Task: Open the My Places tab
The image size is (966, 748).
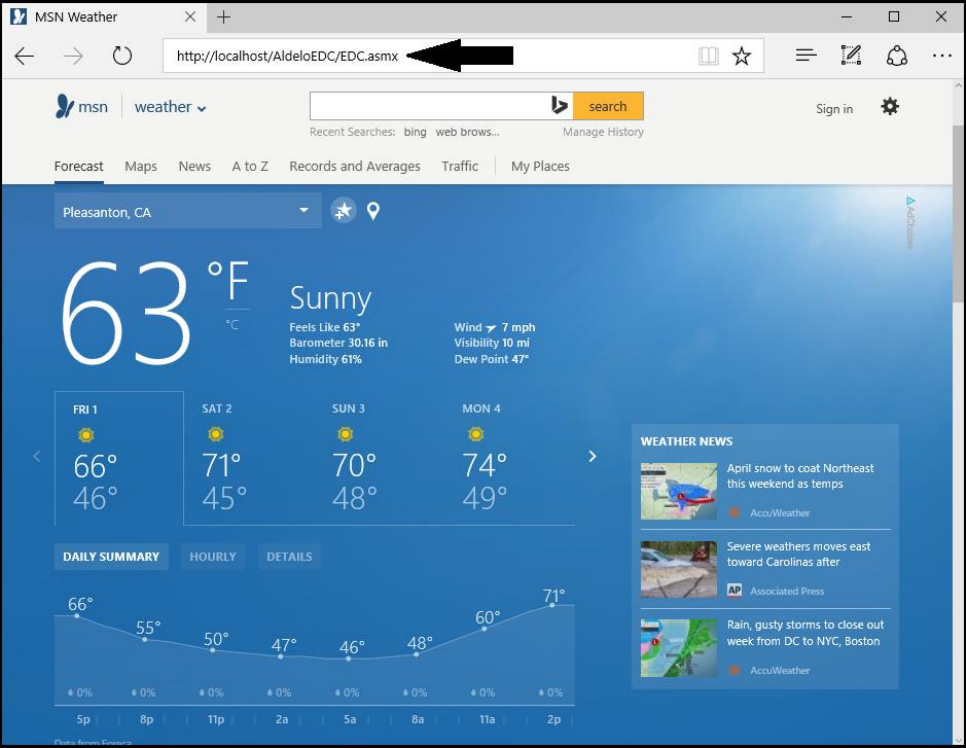Action: pyautogui.click(x=540, y=166)
